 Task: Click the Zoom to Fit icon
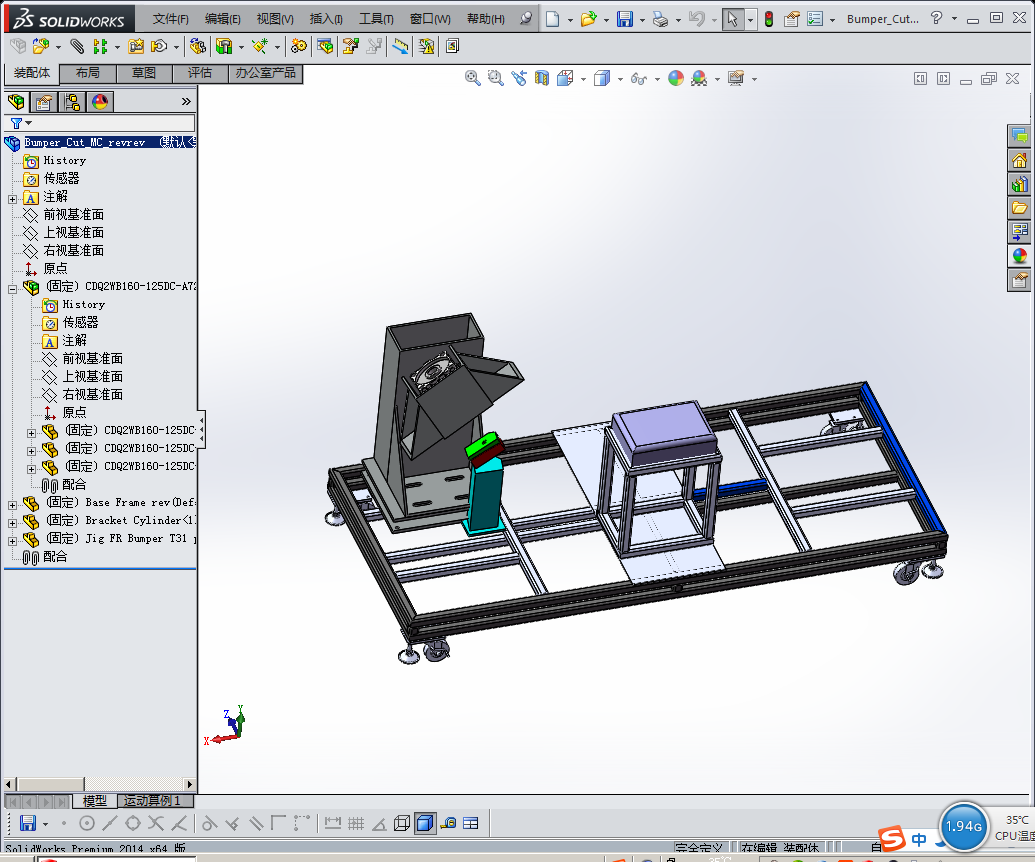(x=473, y=79)
